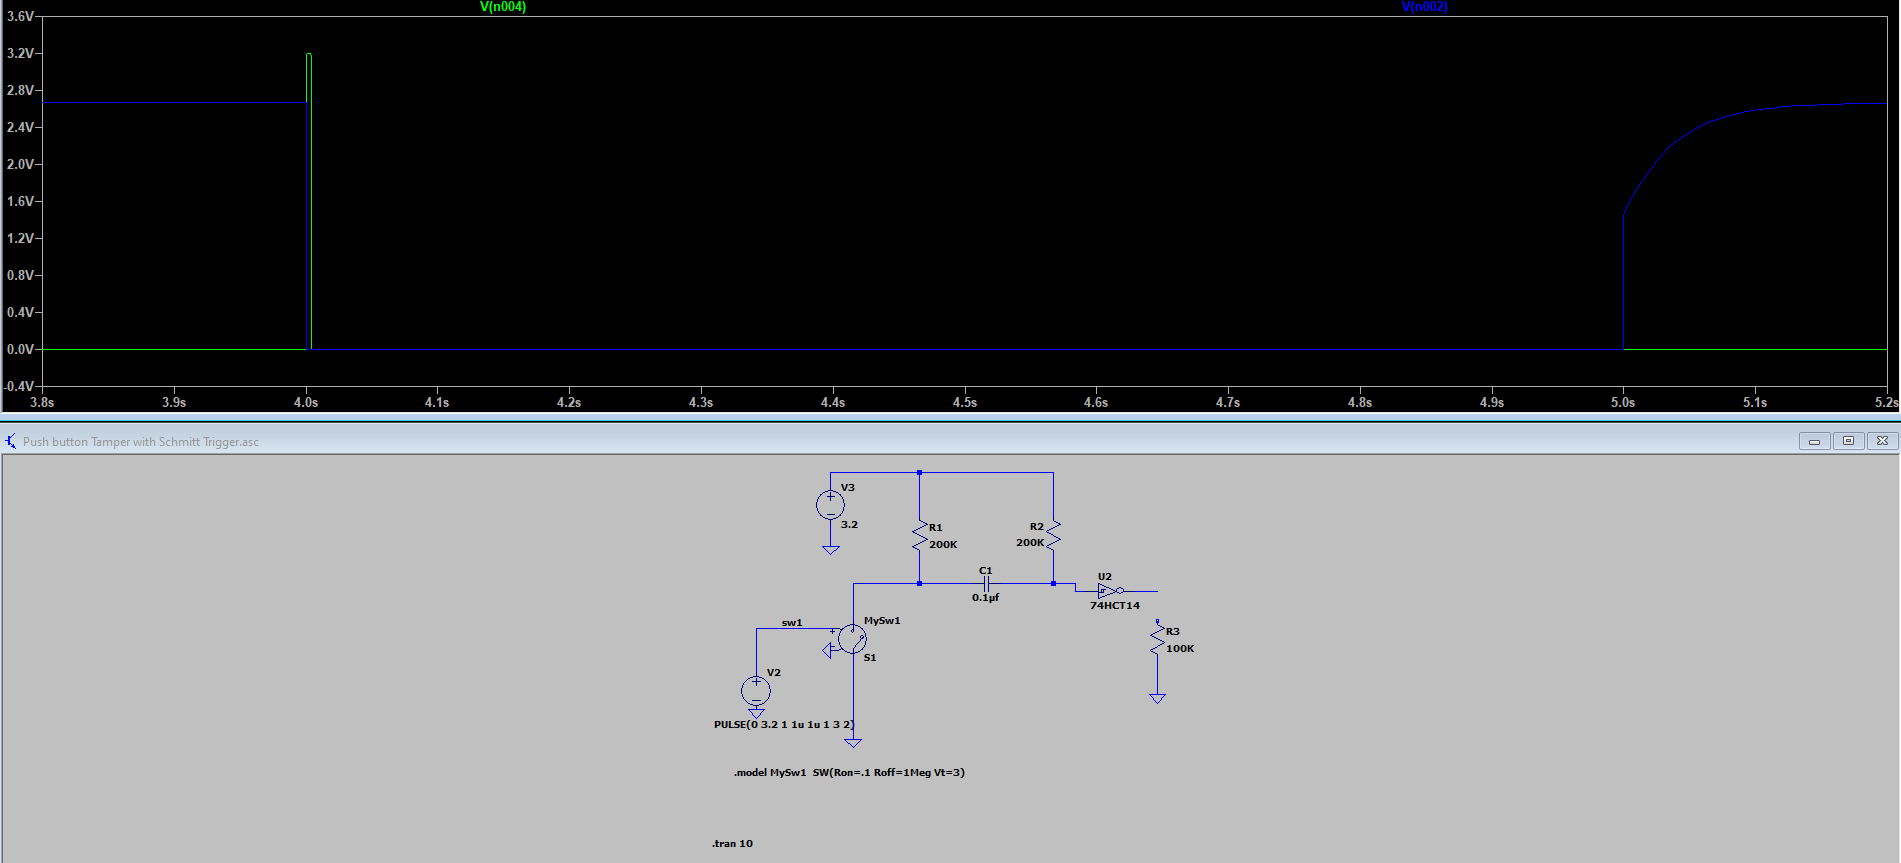Click the 200K value of R2

1030,542
